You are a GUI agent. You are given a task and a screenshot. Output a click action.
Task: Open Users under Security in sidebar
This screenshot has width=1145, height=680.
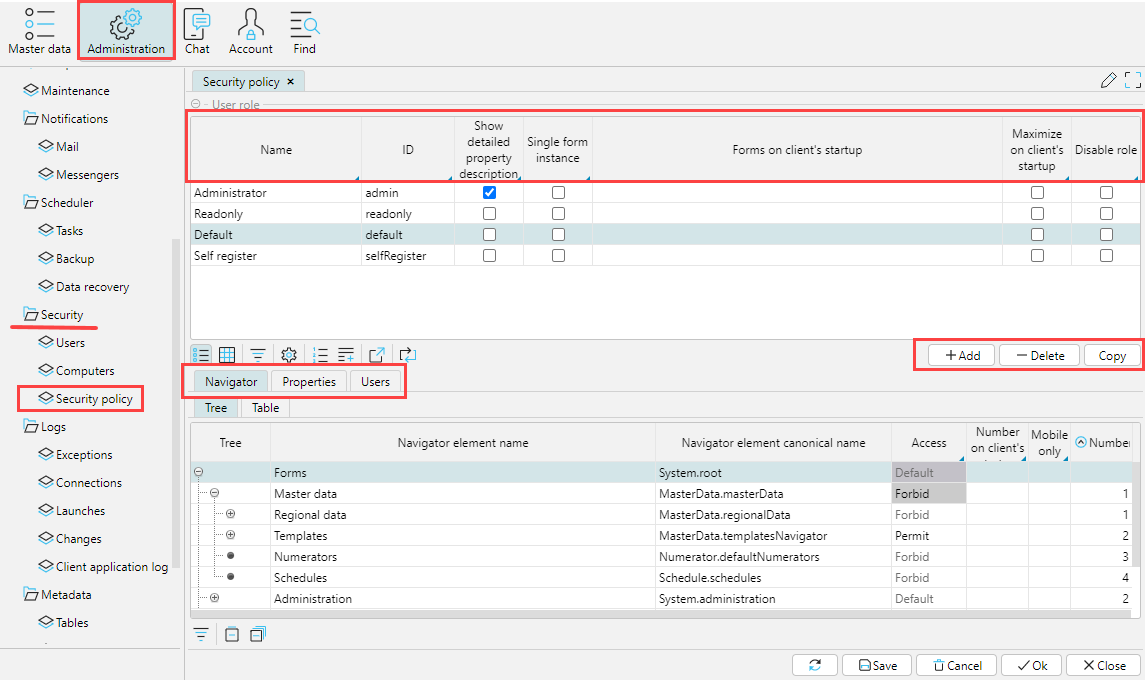coord(70,343)
